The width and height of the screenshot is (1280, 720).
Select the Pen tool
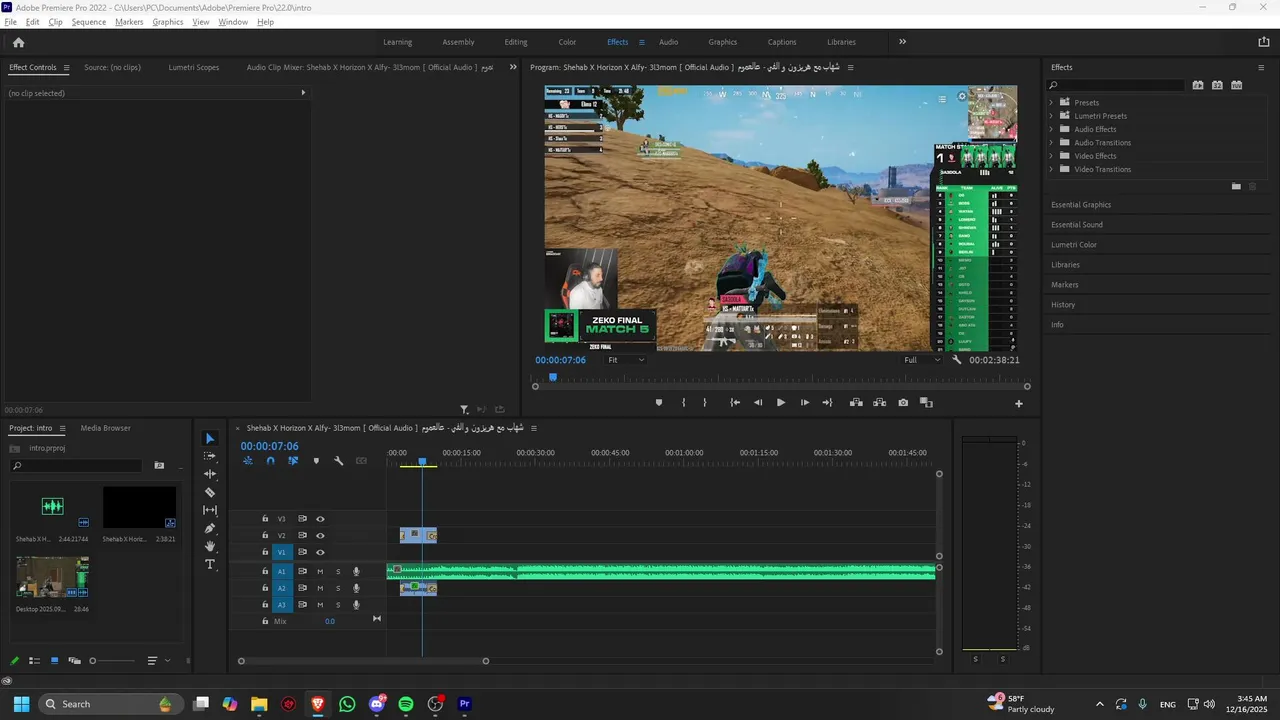tap(210, 528)
